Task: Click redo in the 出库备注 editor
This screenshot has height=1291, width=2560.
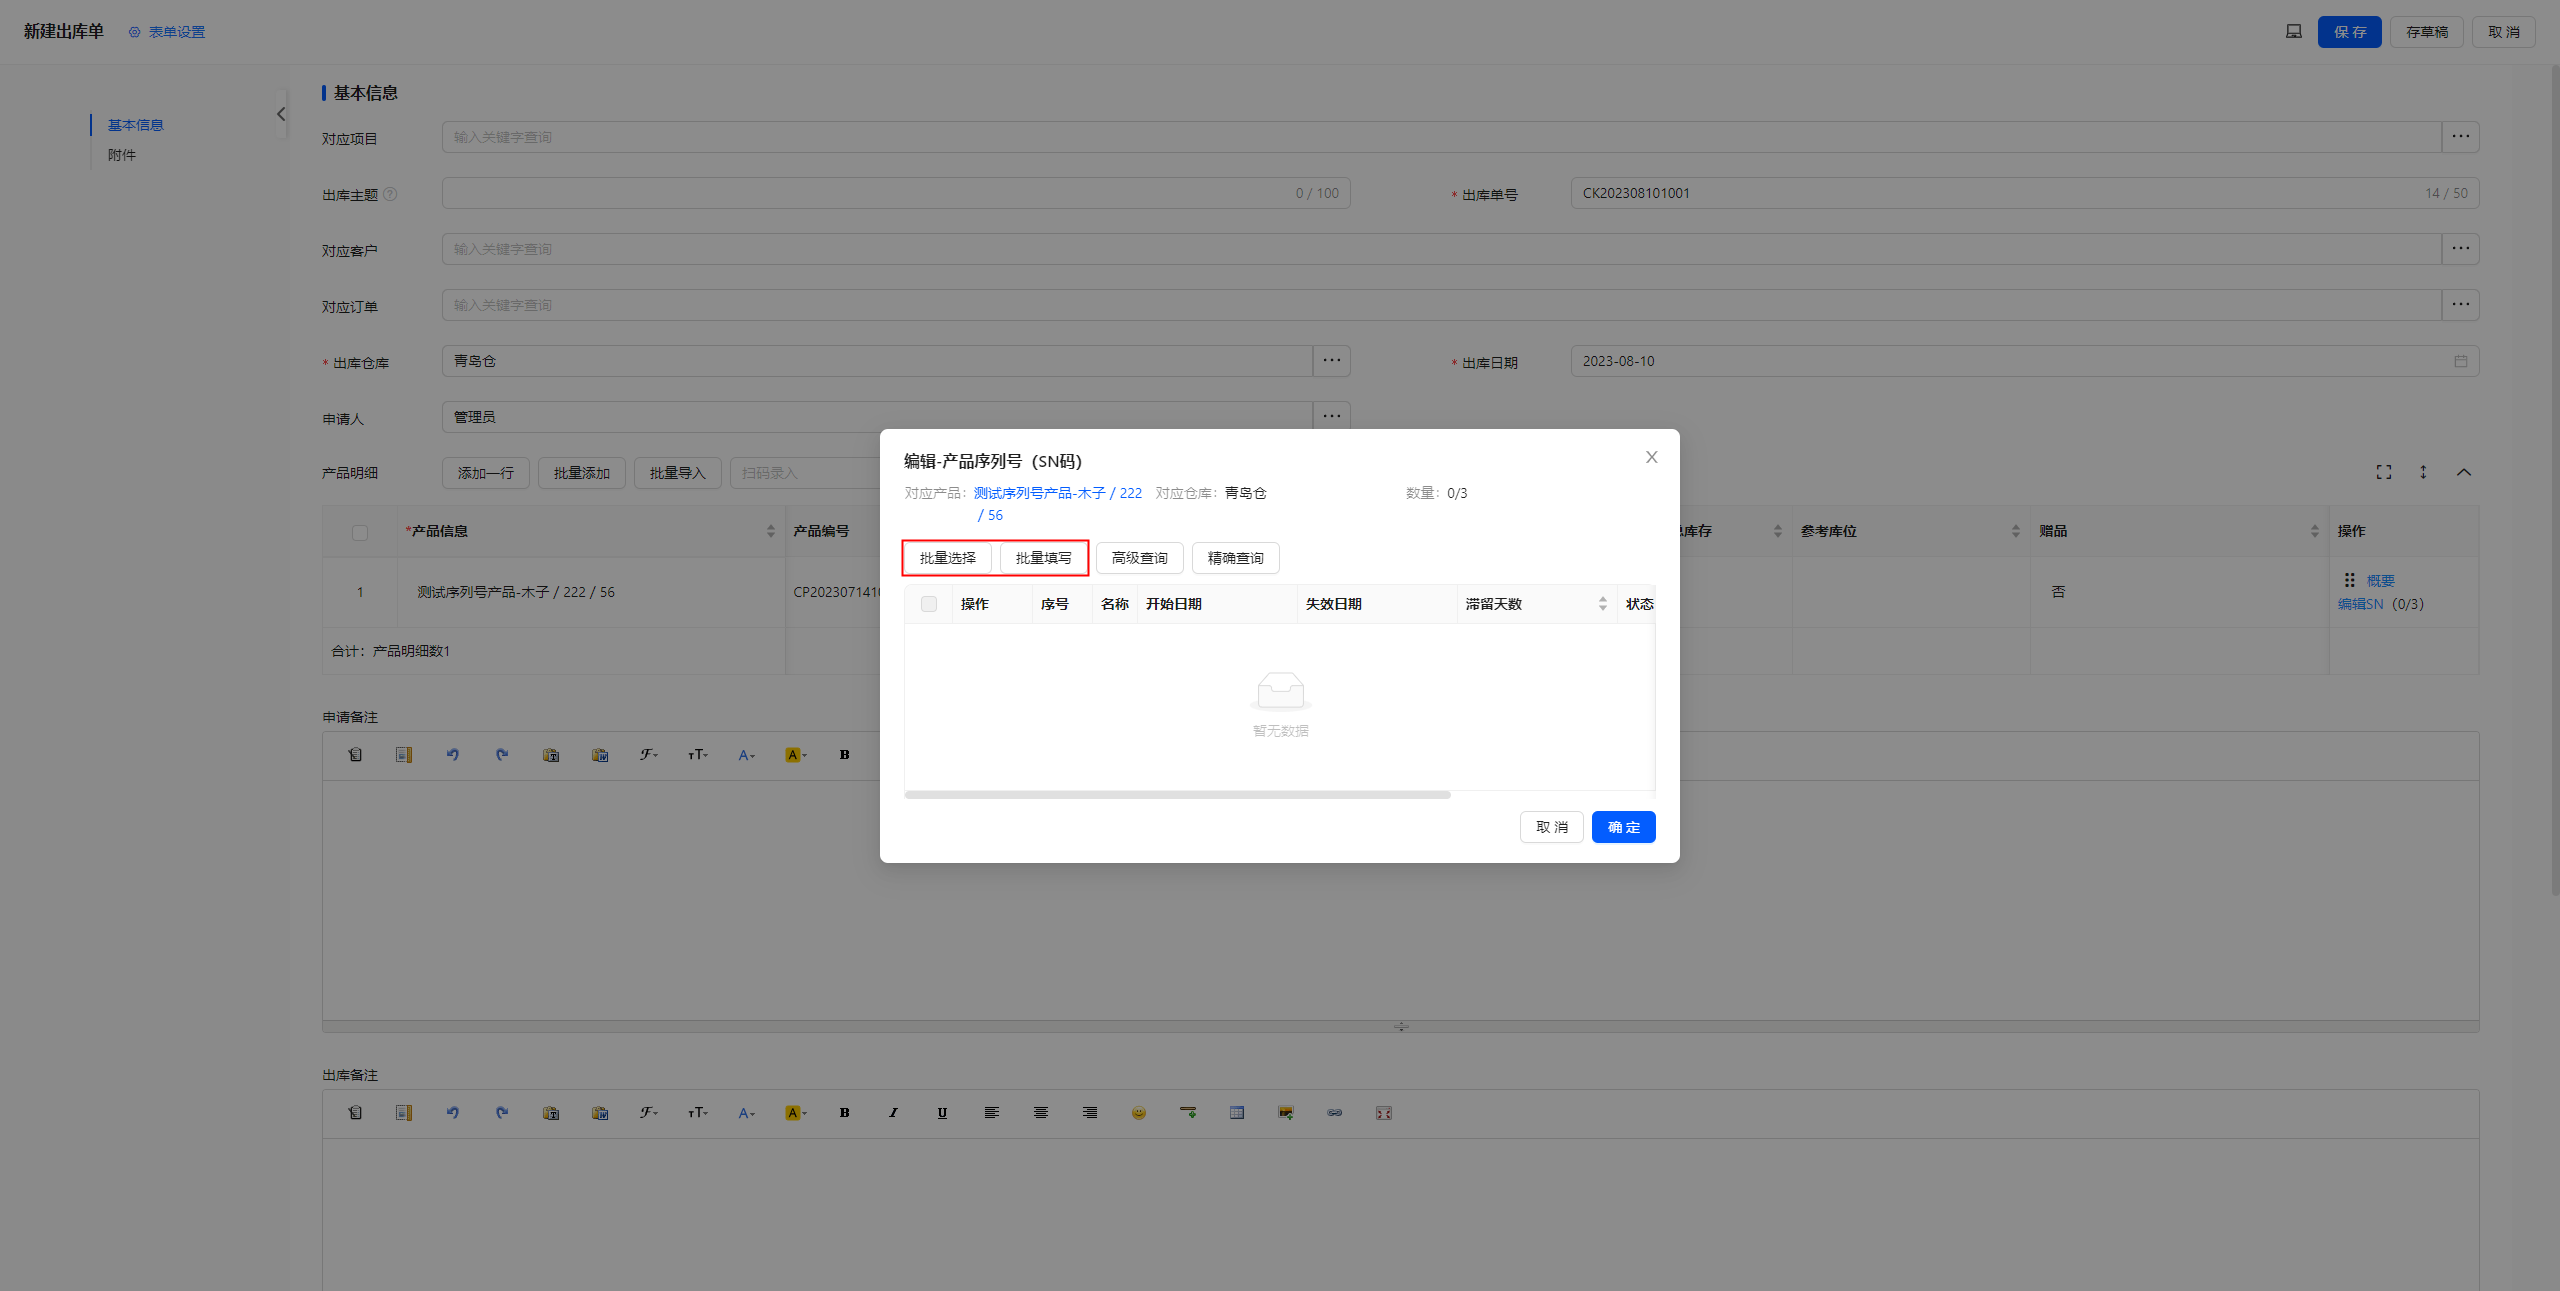Action: (x=502, y=1113)
